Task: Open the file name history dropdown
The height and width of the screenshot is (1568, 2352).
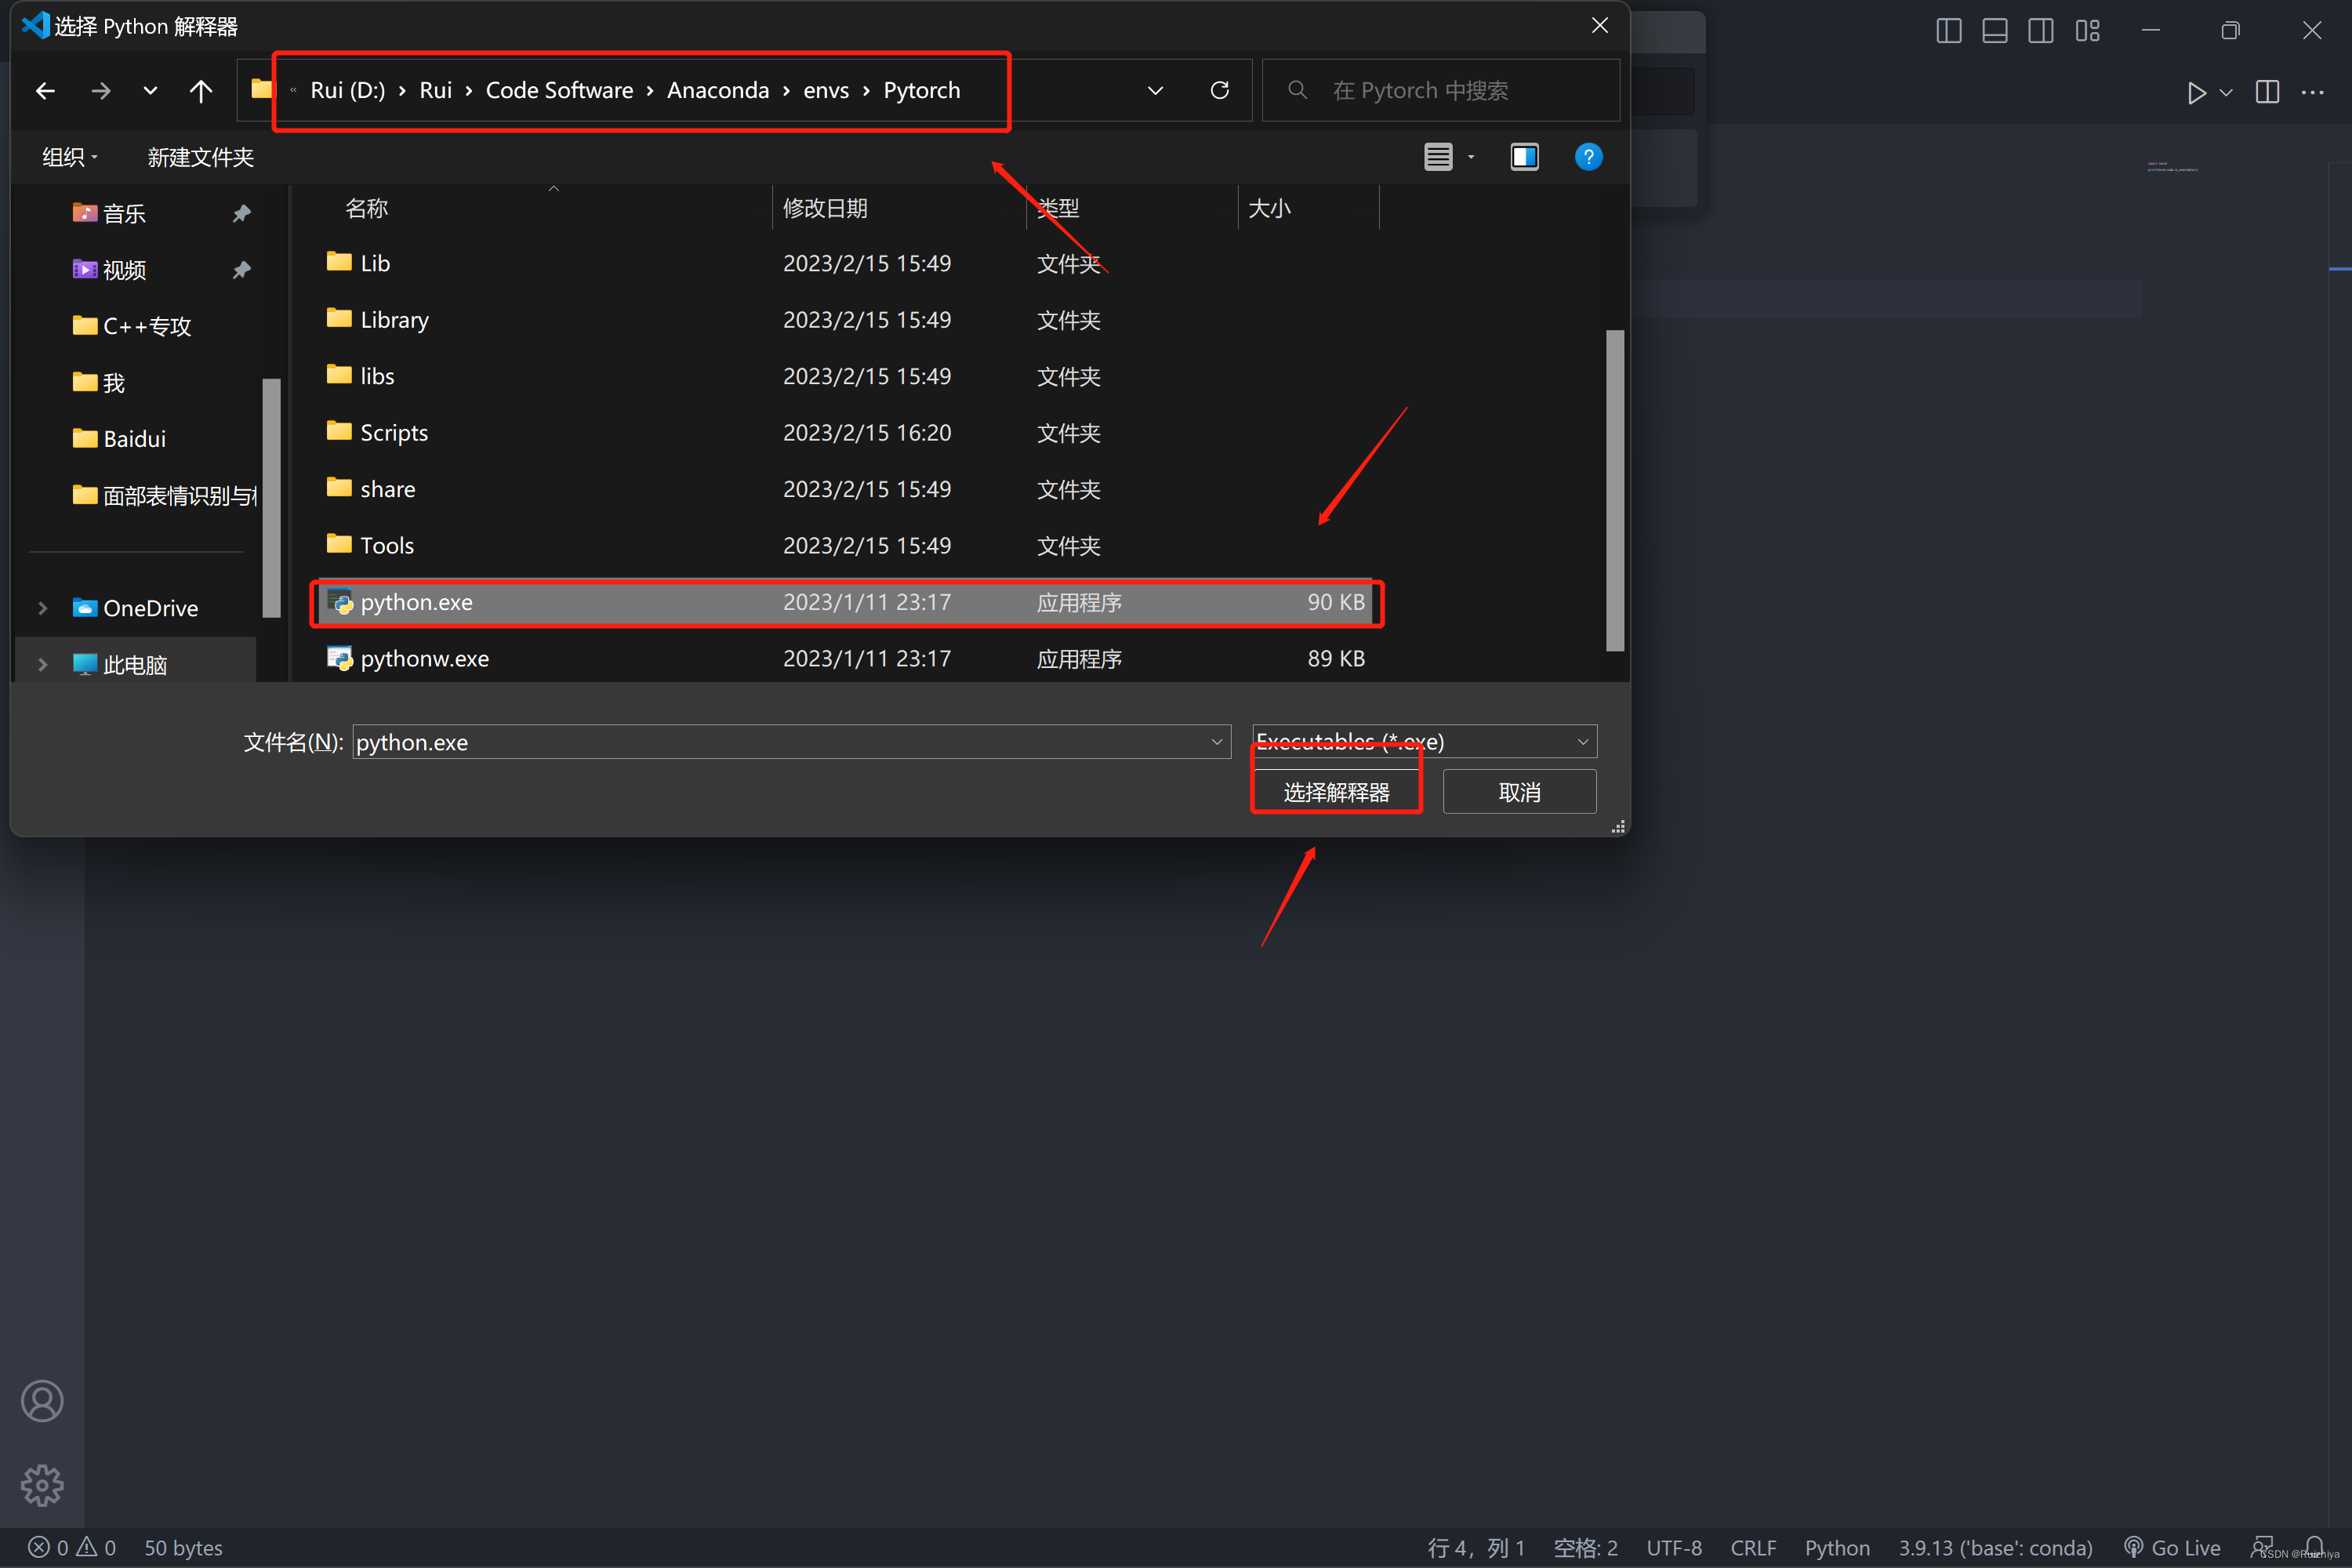Action: pos(1217,742)
